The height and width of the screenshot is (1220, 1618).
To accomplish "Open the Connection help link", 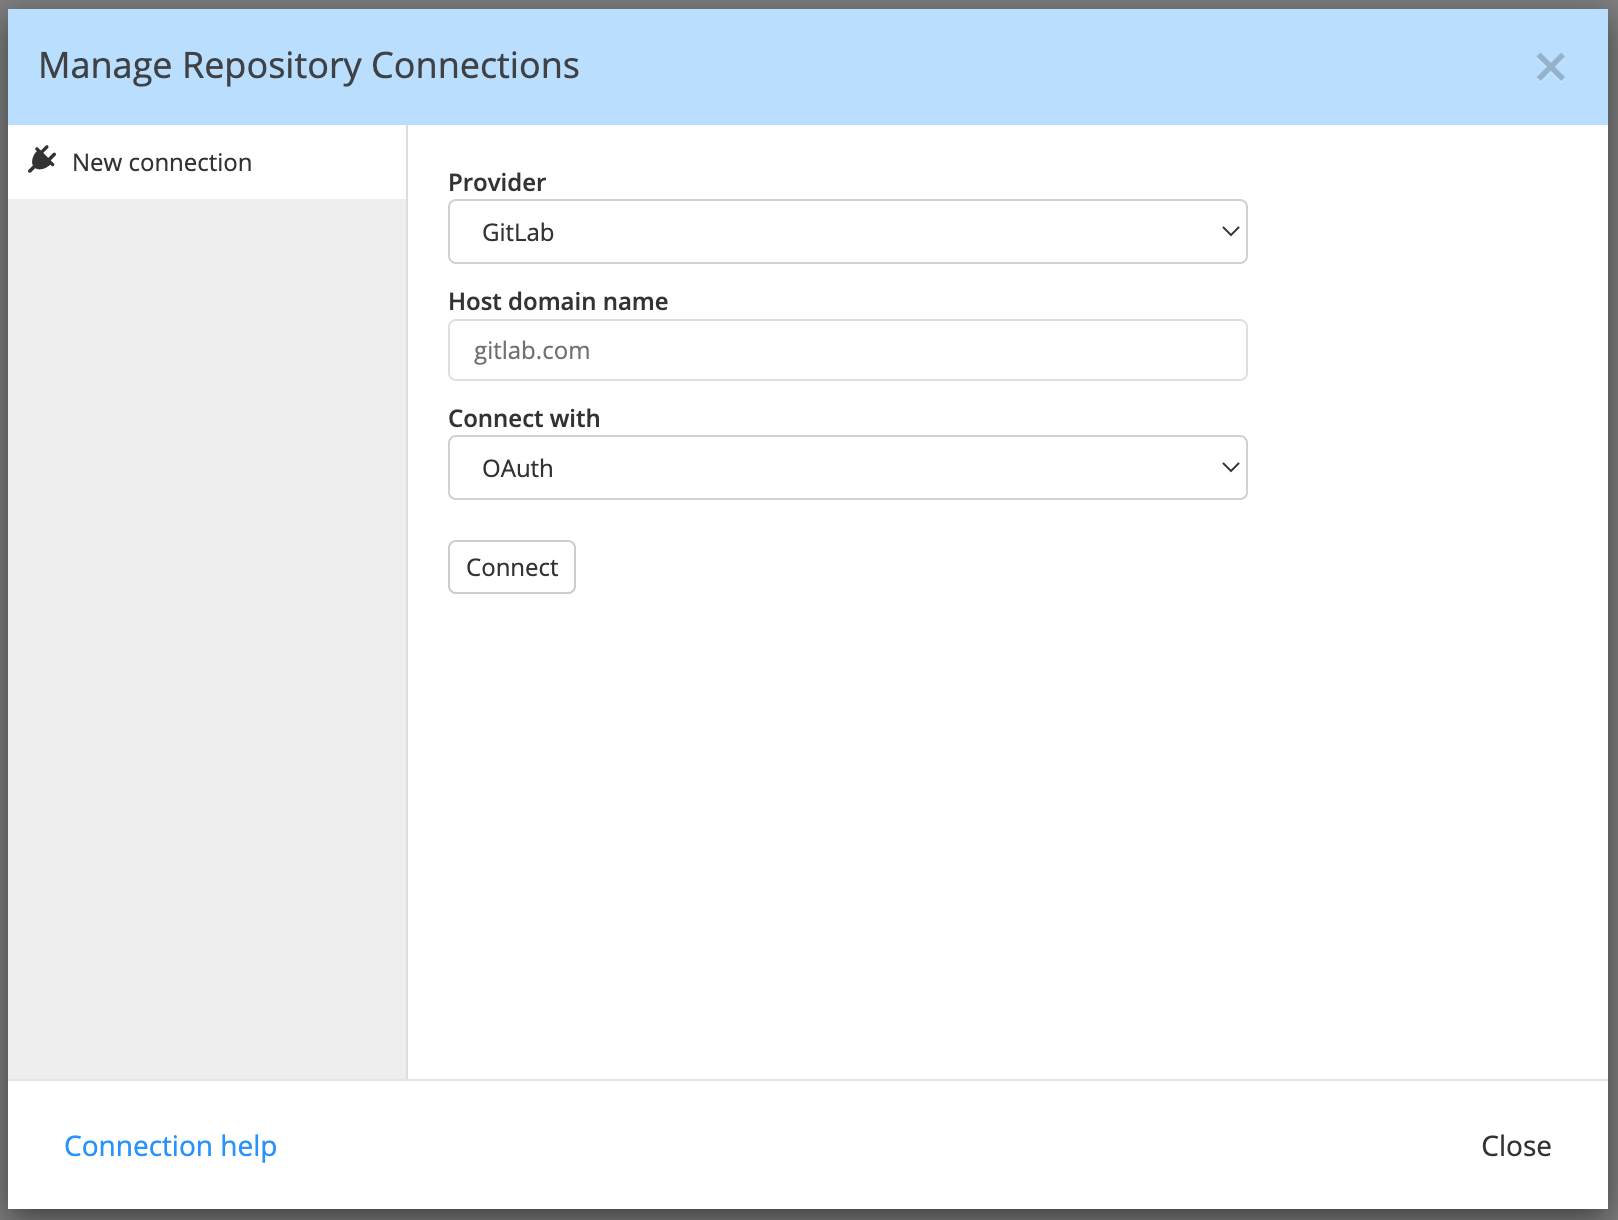I will [x=170, y=1146].
